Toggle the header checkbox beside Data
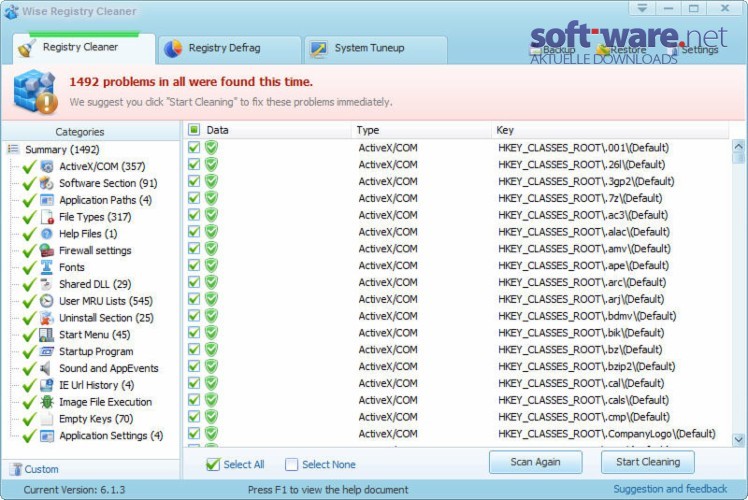The height and width of the screenshot is (500, 748). 194,129
